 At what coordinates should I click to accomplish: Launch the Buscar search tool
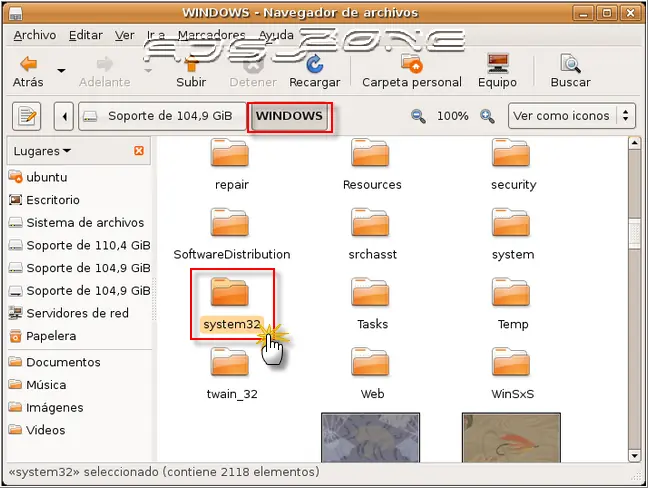(570, 71)
